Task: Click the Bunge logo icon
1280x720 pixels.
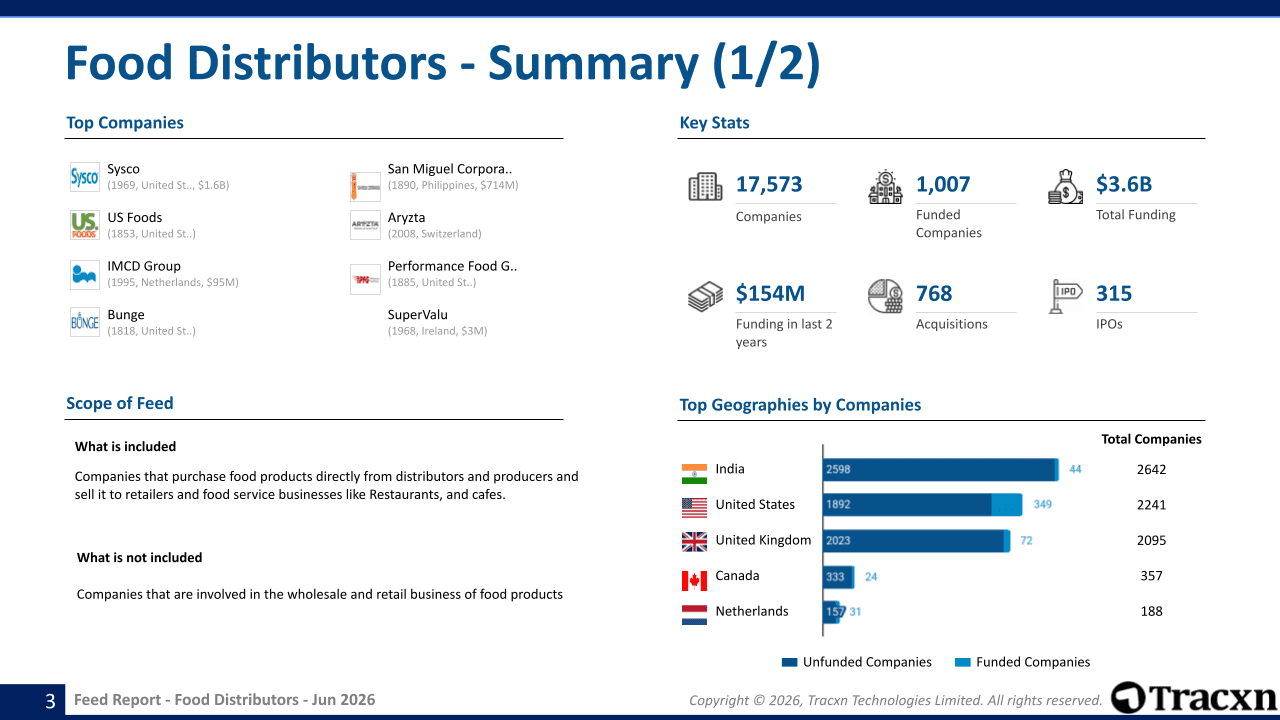Action: tap(85, 322)
